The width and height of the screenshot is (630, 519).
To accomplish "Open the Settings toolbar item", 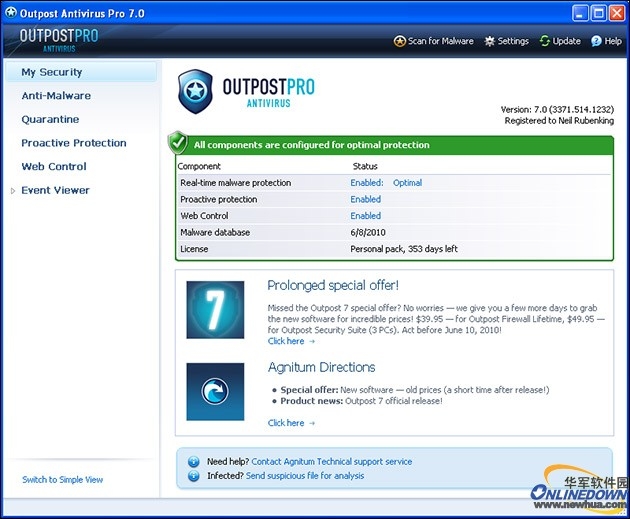I will [507, 41].
